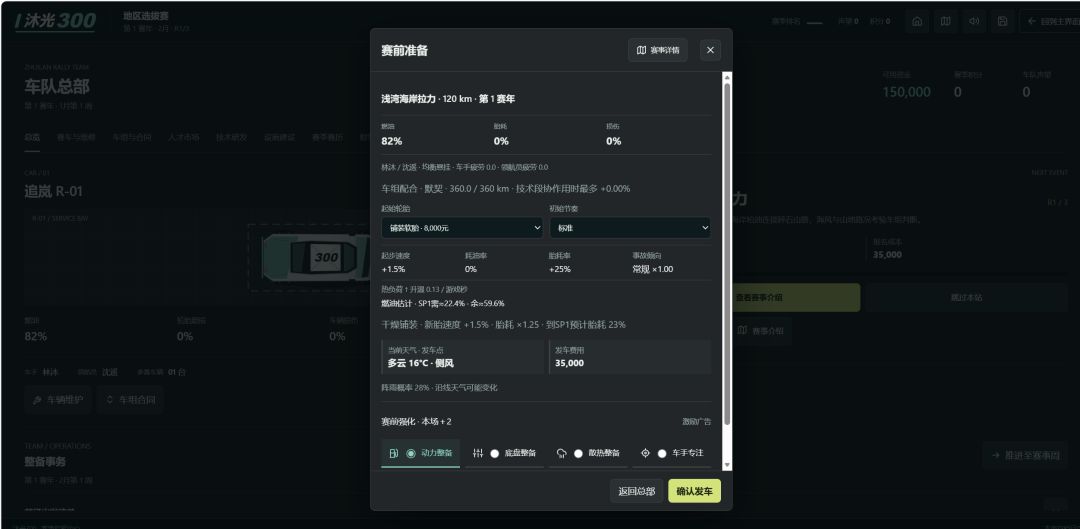Switch to the 设施建设 tab

point(280,137)
